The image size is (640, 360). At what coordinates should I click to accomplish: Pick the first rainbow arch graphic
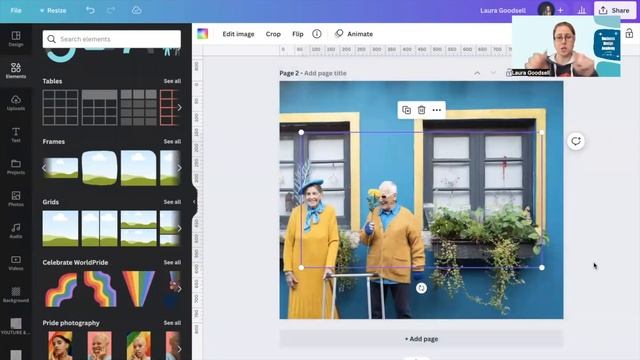tap(61, 289)
